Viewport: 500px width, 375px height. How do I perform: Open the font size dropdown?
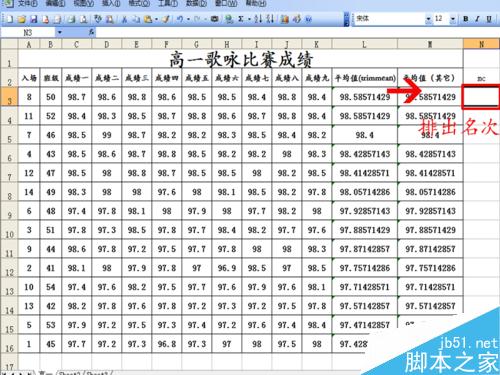coord(452,19)
